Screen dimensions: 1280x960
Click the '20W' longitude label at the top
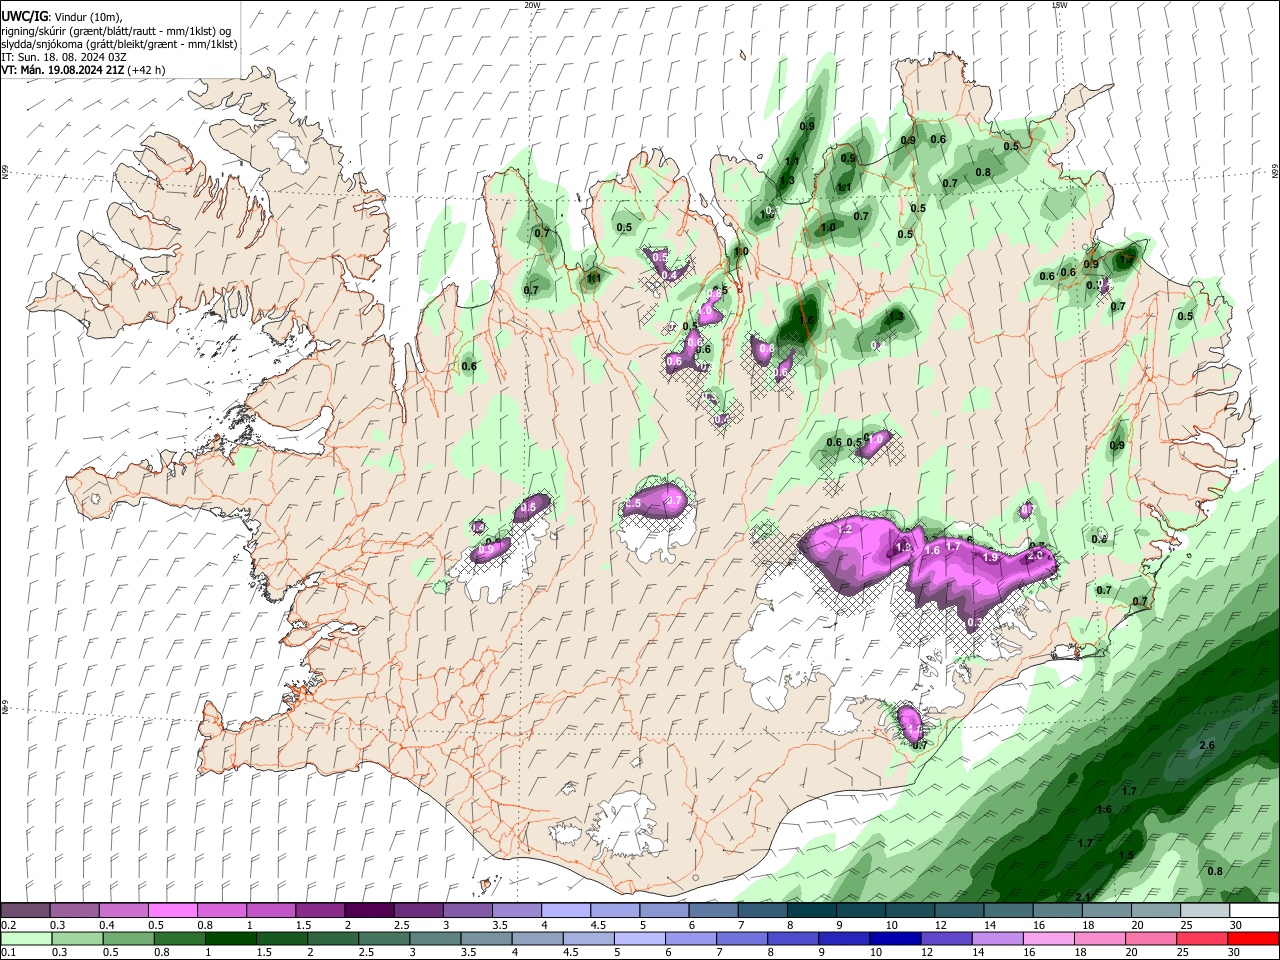[x=533, y=5]
